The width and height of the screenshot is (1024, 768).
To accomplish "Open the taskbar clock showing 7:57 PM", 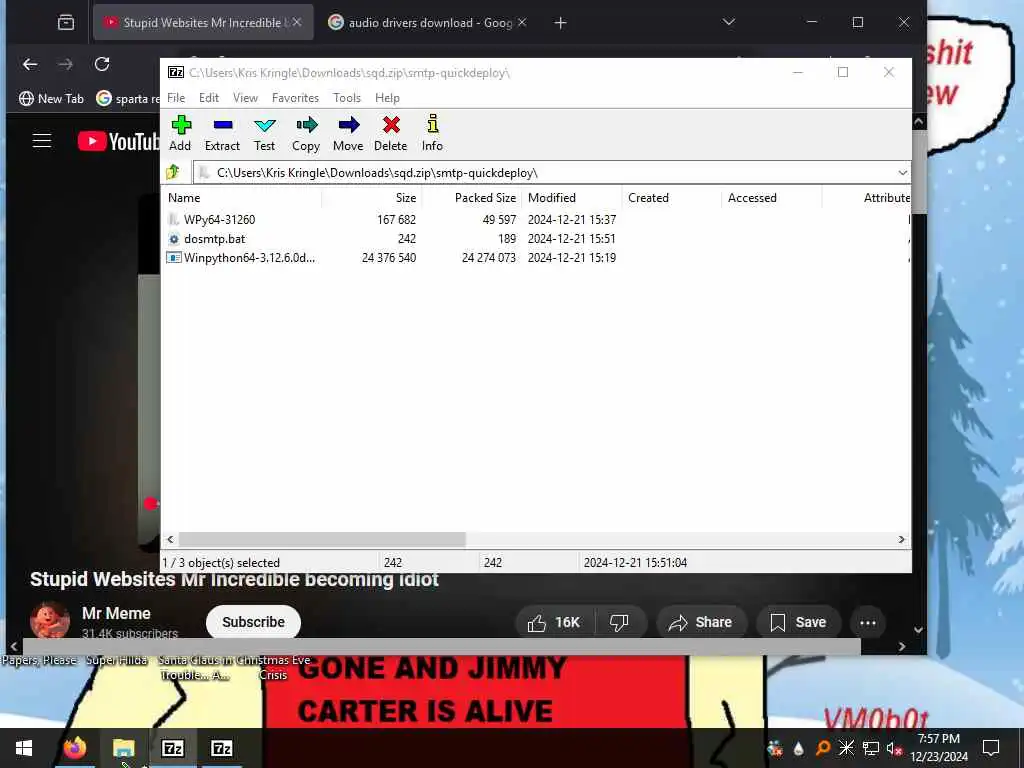I will [938, 748].
